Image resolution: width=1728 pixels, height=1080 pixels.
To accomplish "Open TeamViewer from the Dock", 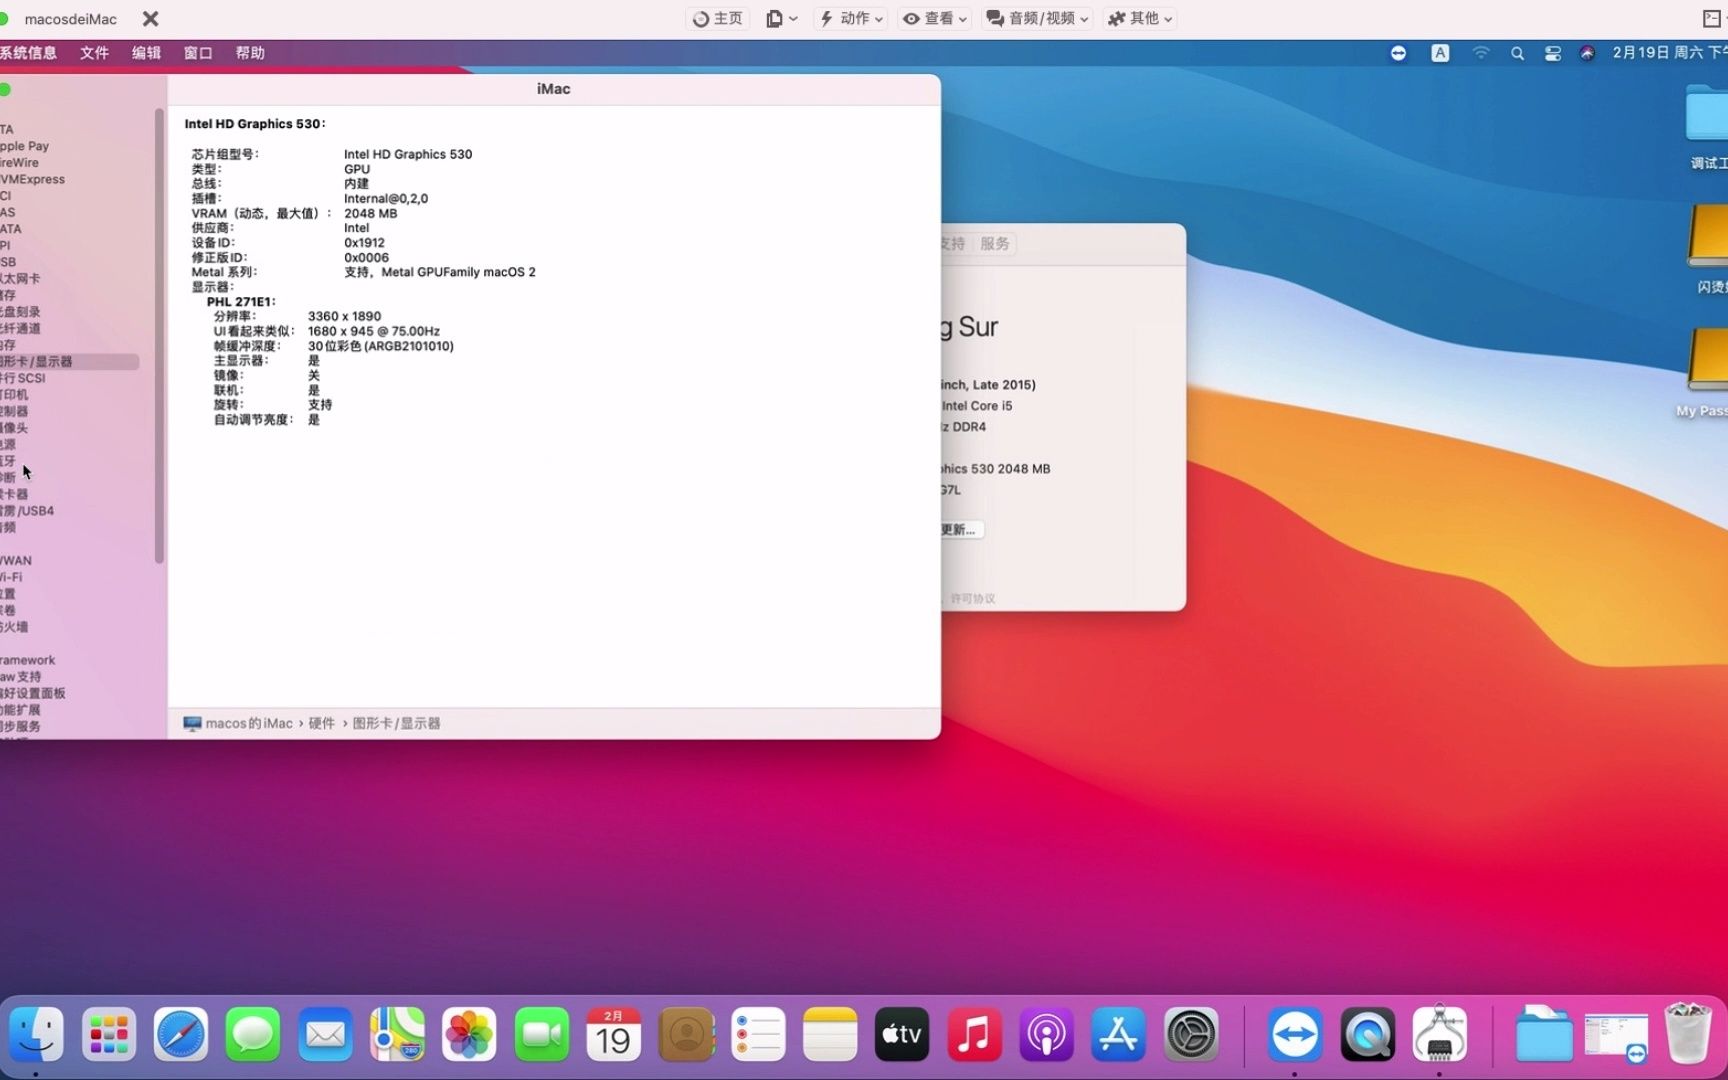I will pyautogui.click(x=1295, y=1034).
